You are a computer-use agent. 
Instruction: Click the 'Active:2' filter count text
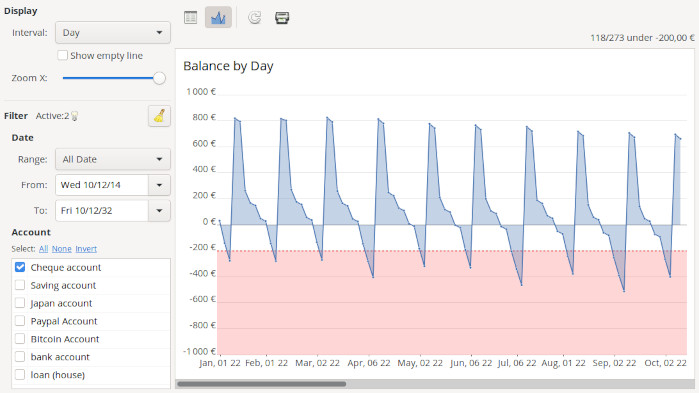(x=52, y=116)
